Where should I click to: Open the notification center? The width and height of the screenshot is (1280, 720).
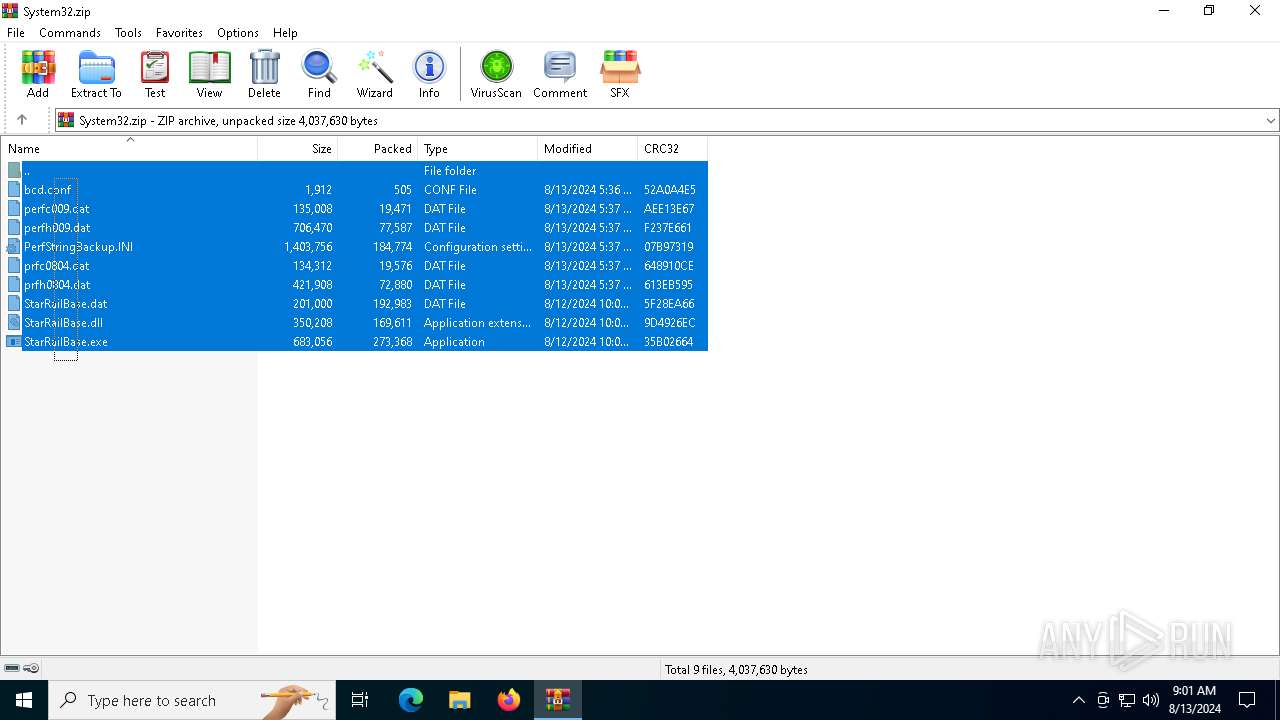[x=1247, y=700]
